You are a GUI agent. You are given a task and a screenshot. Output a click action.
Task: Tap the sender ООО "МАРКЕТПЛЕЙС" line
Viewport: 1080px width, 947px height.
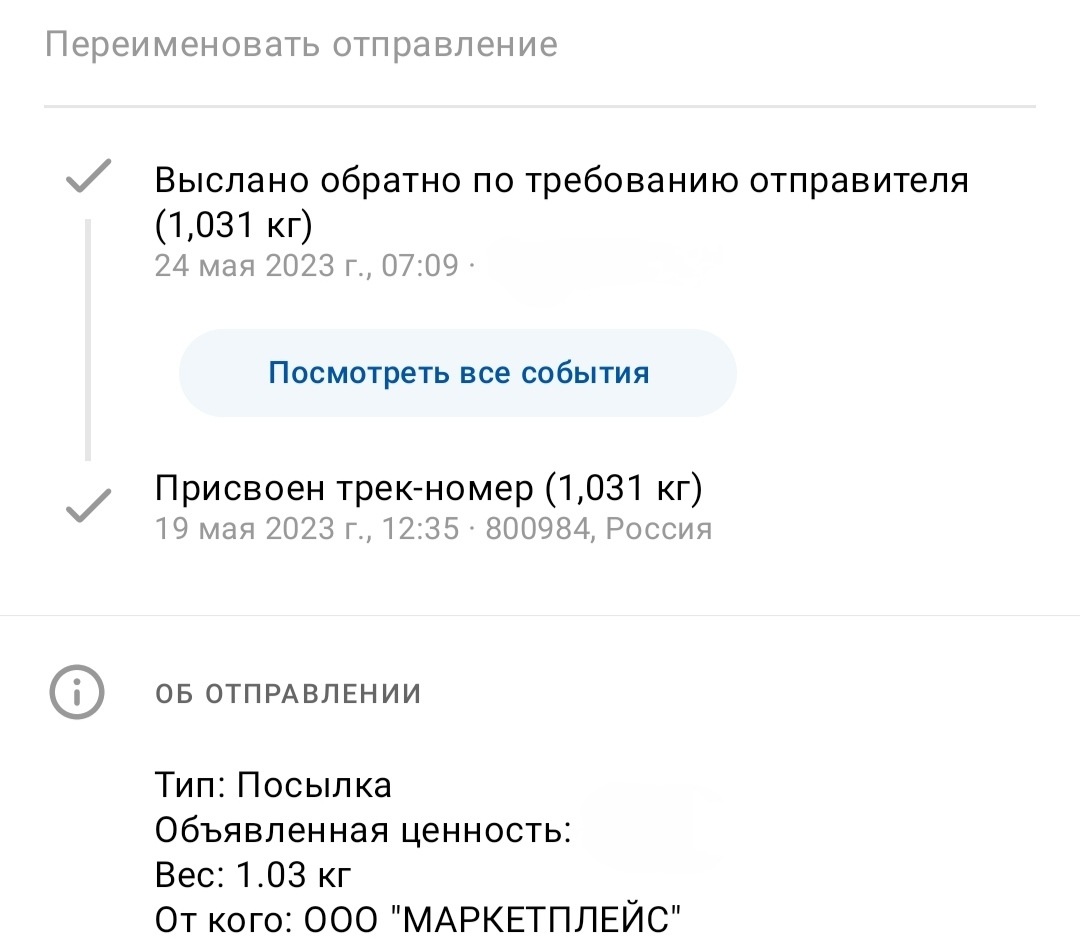[x=418, y=920]
